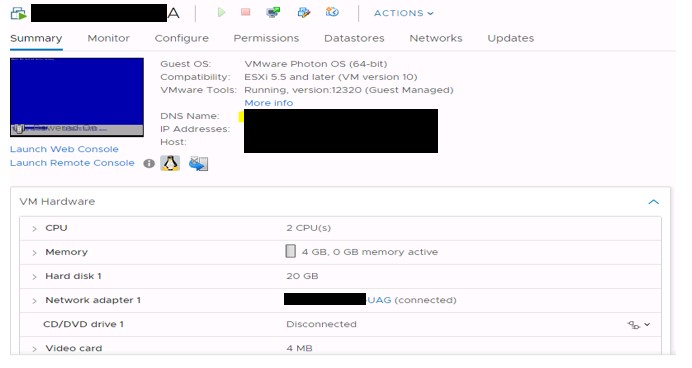
Task: Power off the VM with red stop icon
Action: [x=246, y=12]
